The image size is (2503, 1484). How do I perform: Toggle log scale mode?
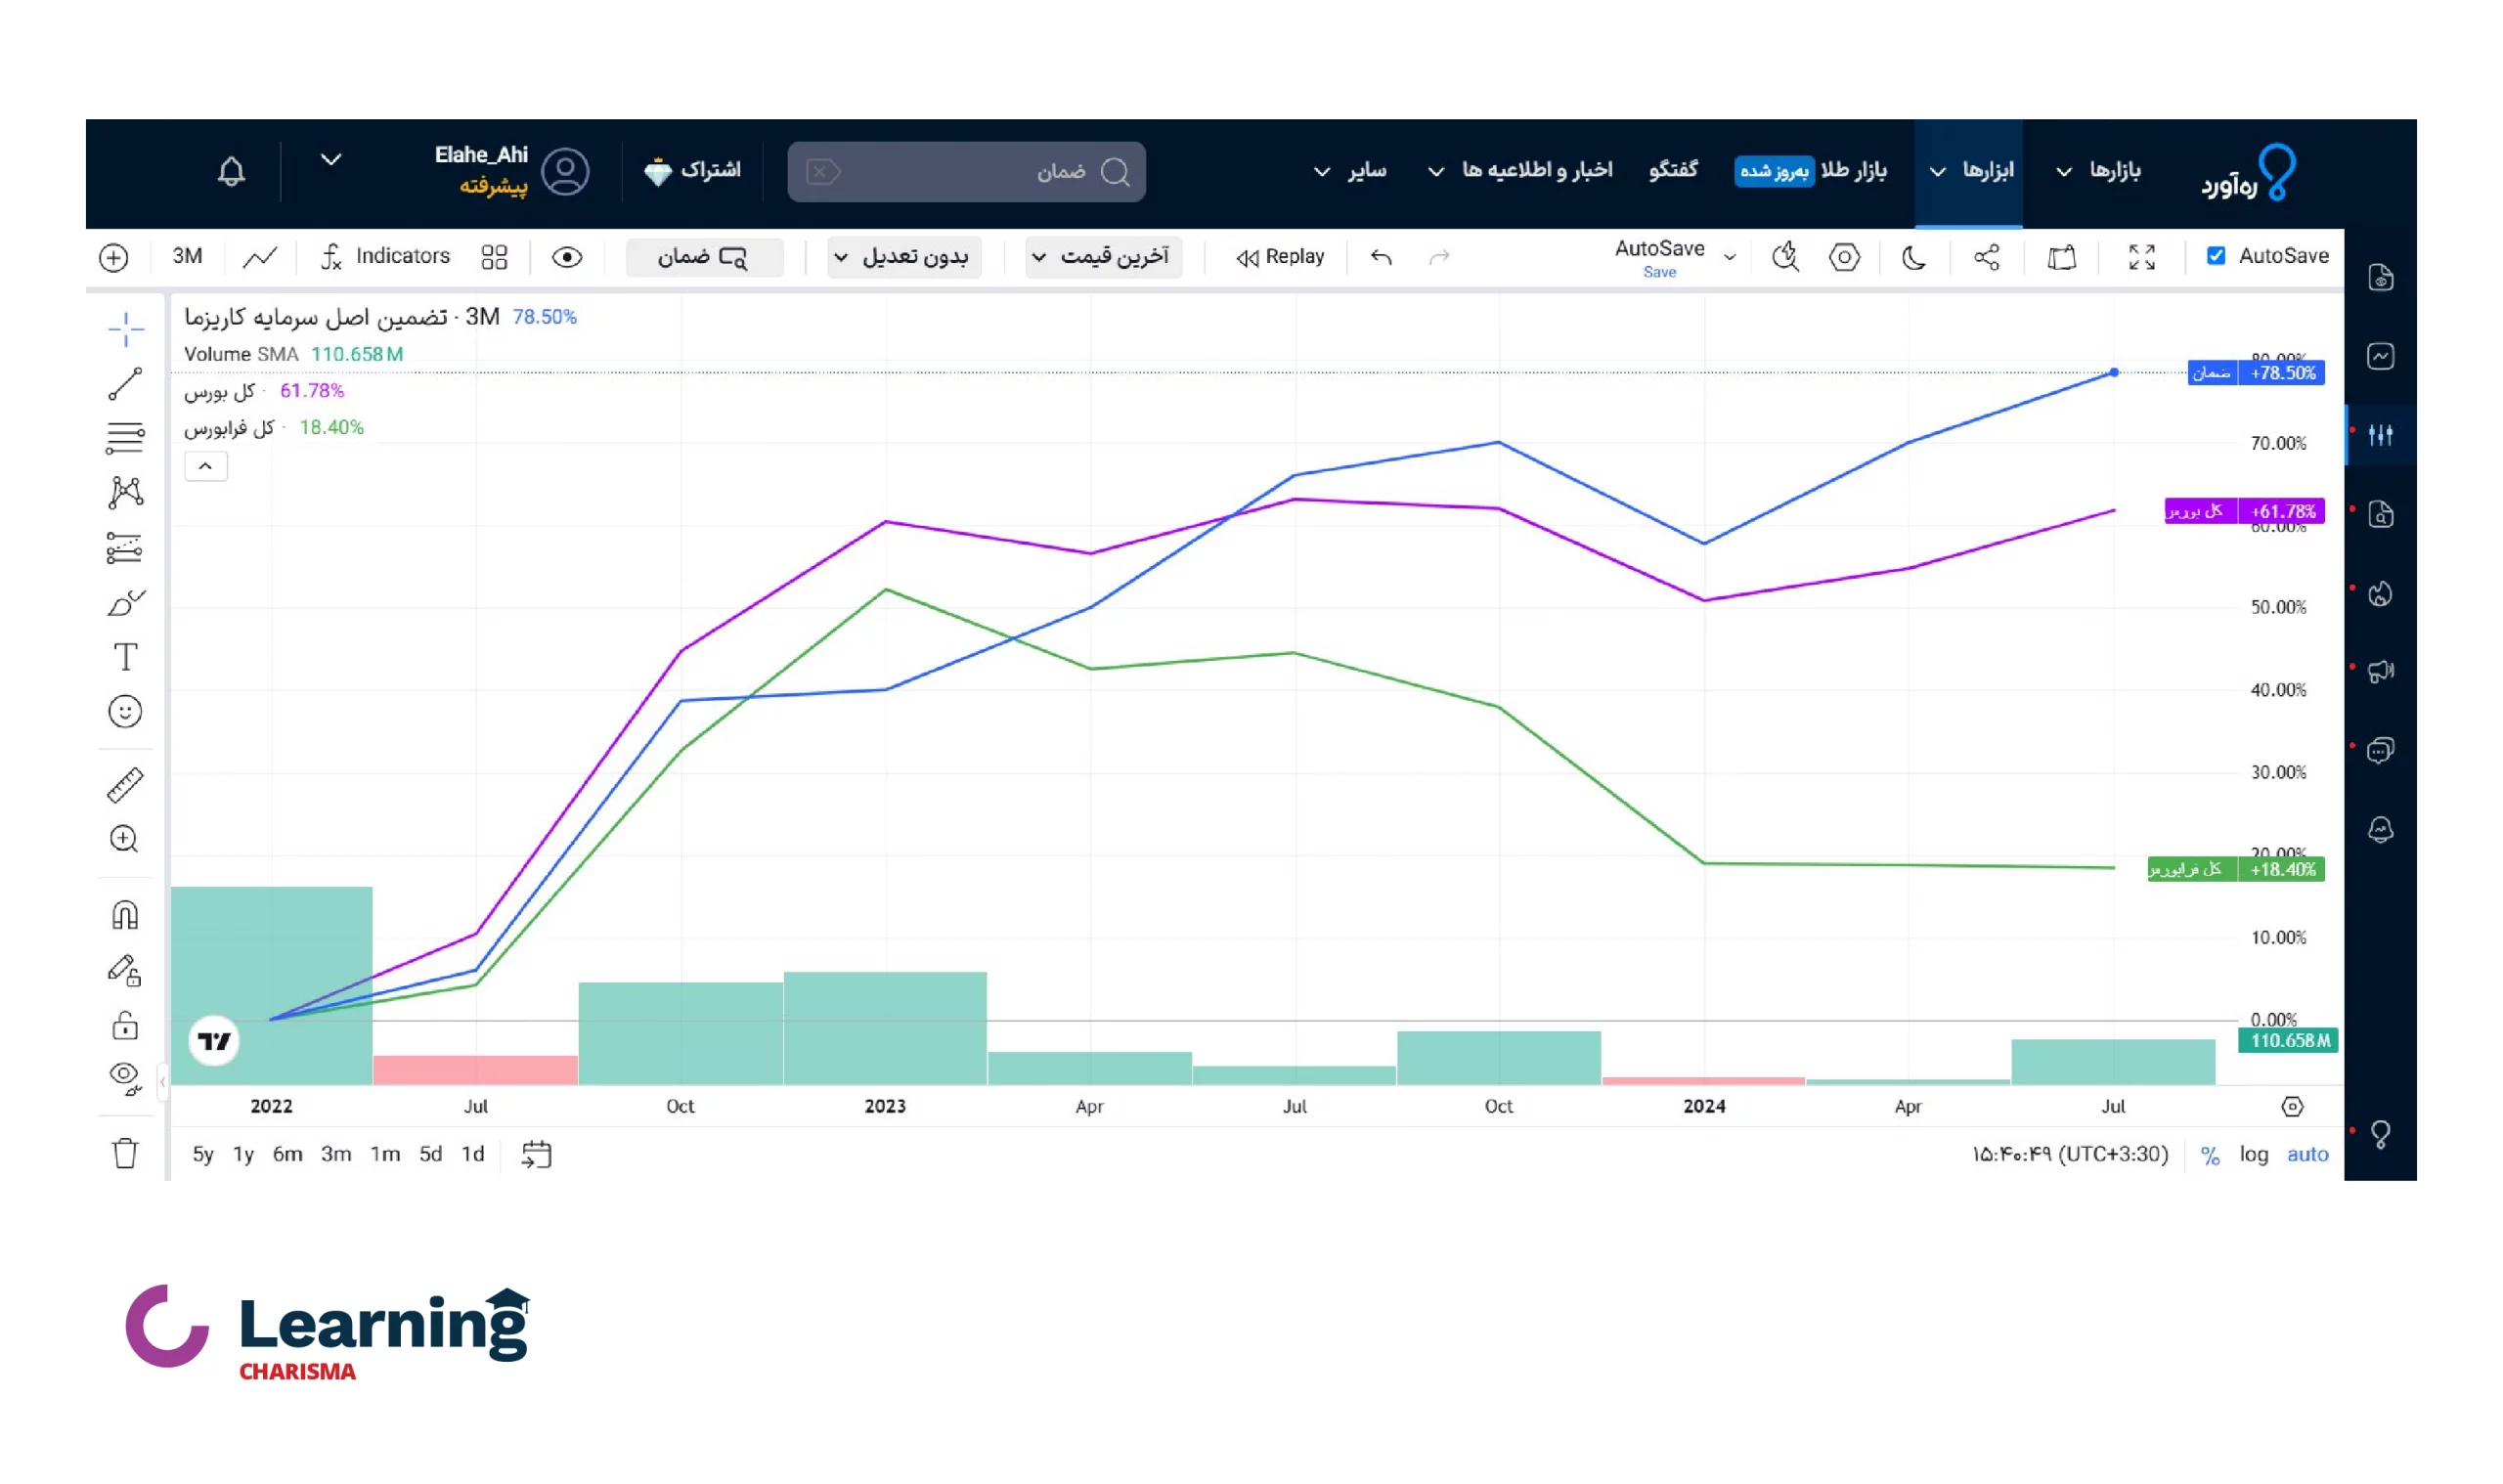pyautogui.click(x=2253, y=1154)
